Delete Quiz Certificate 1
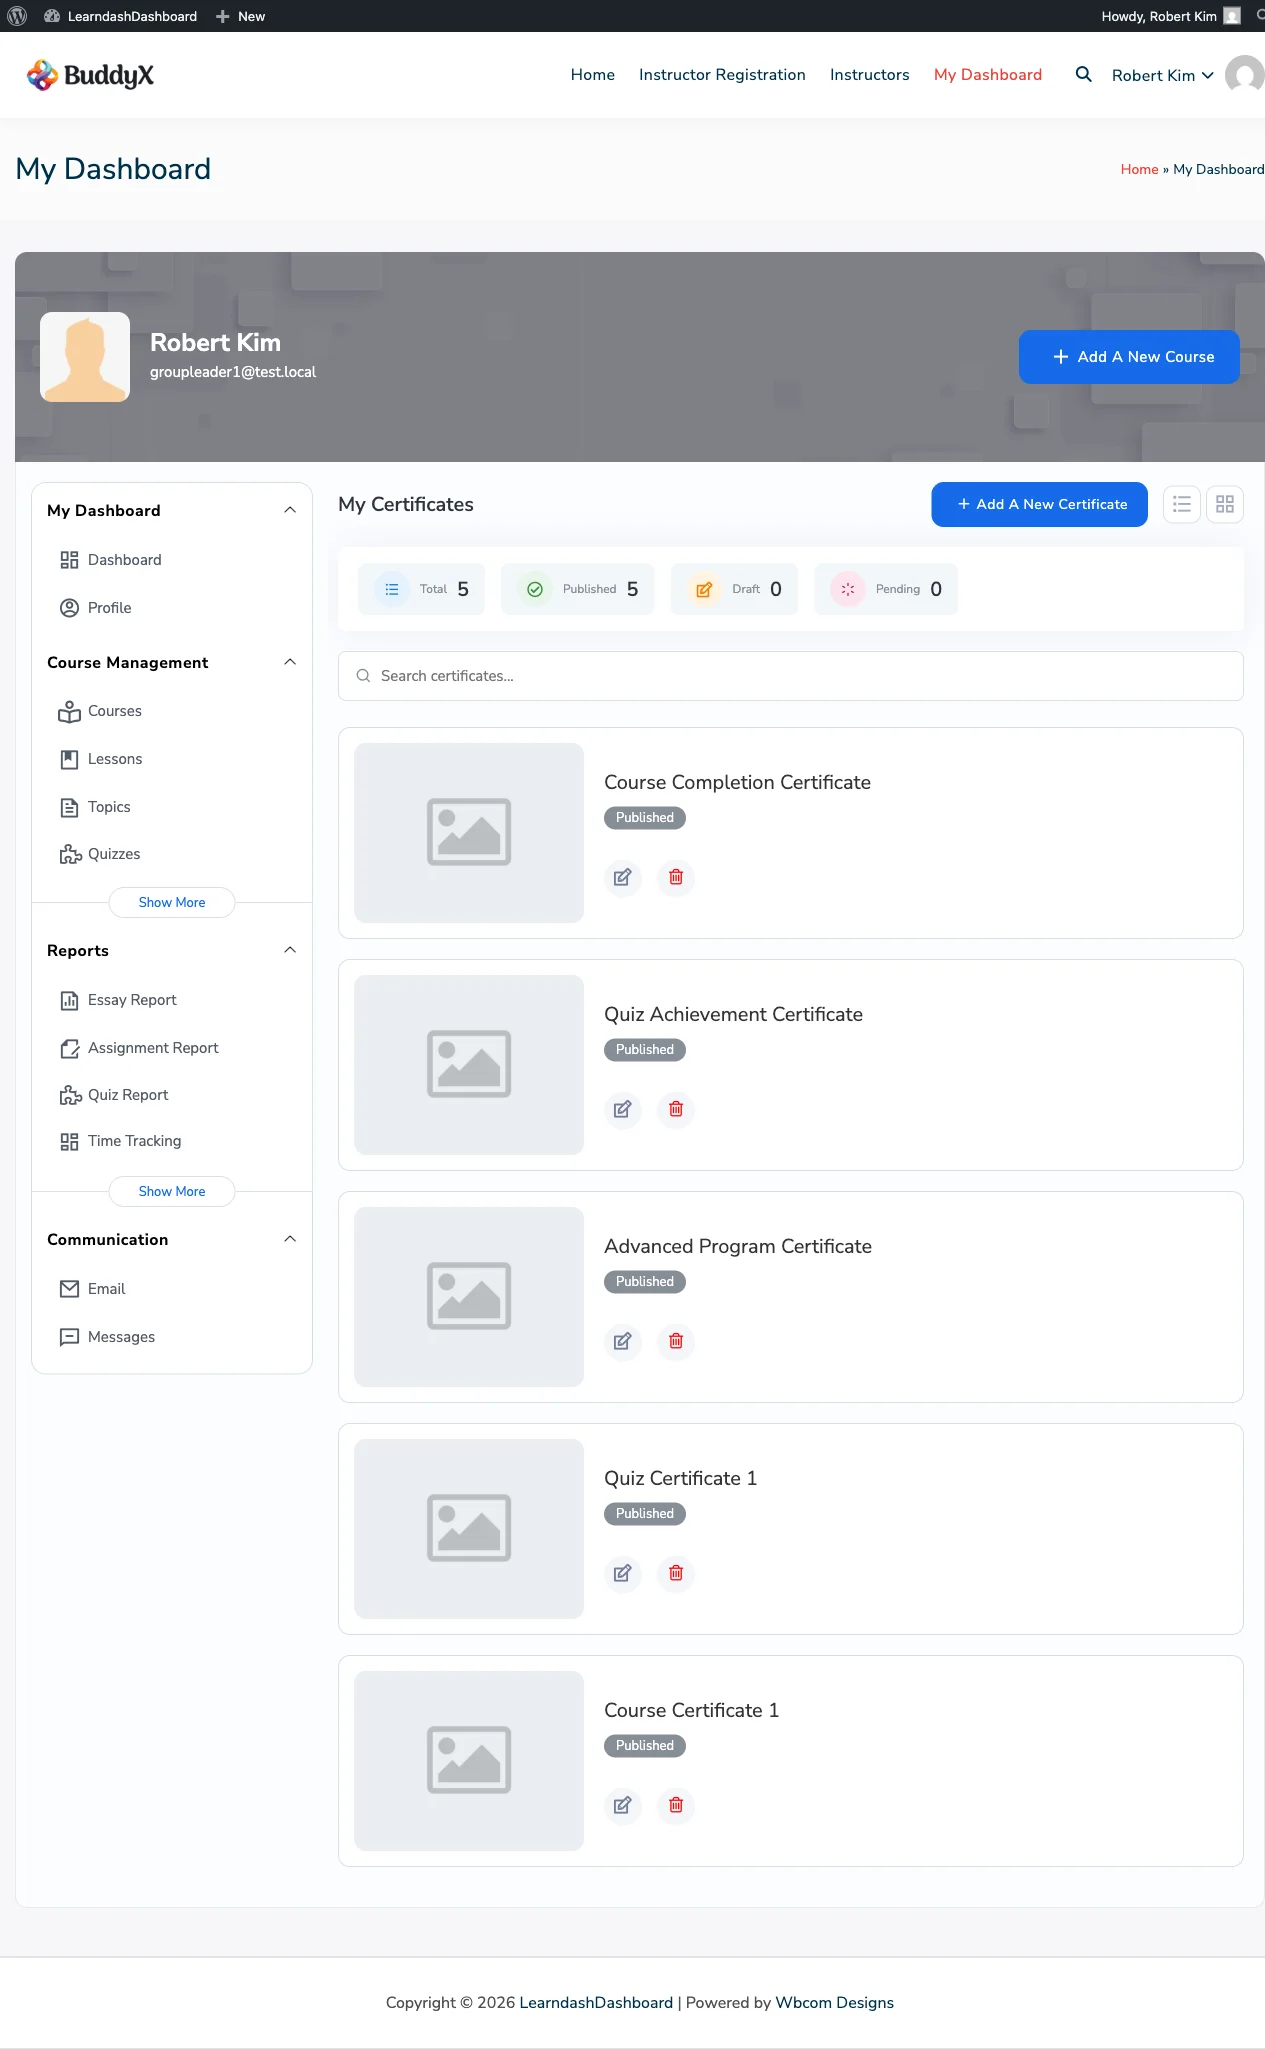Image resolution: width=1265 pixels, height=2049 pixels. 676,1573
